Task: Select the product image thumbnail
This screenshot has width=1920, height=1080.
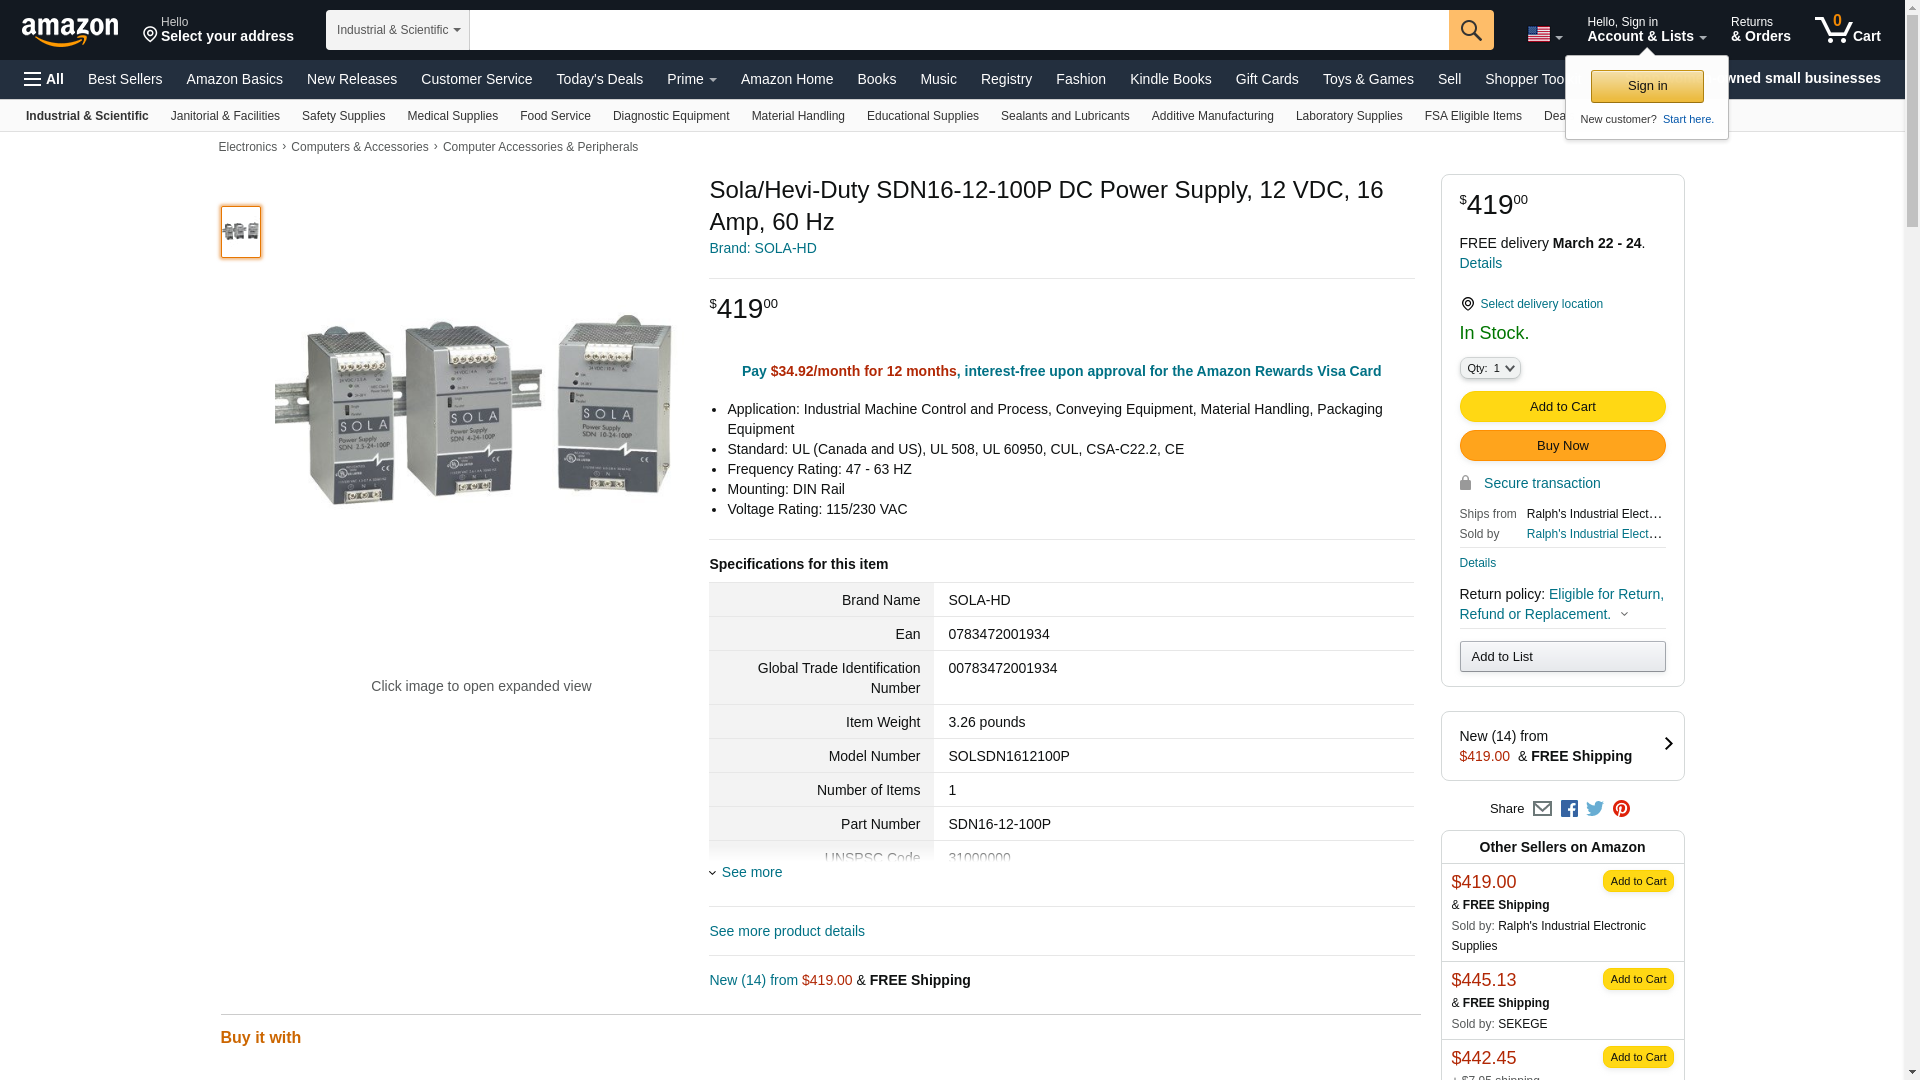Action: [x=240, y=232]
